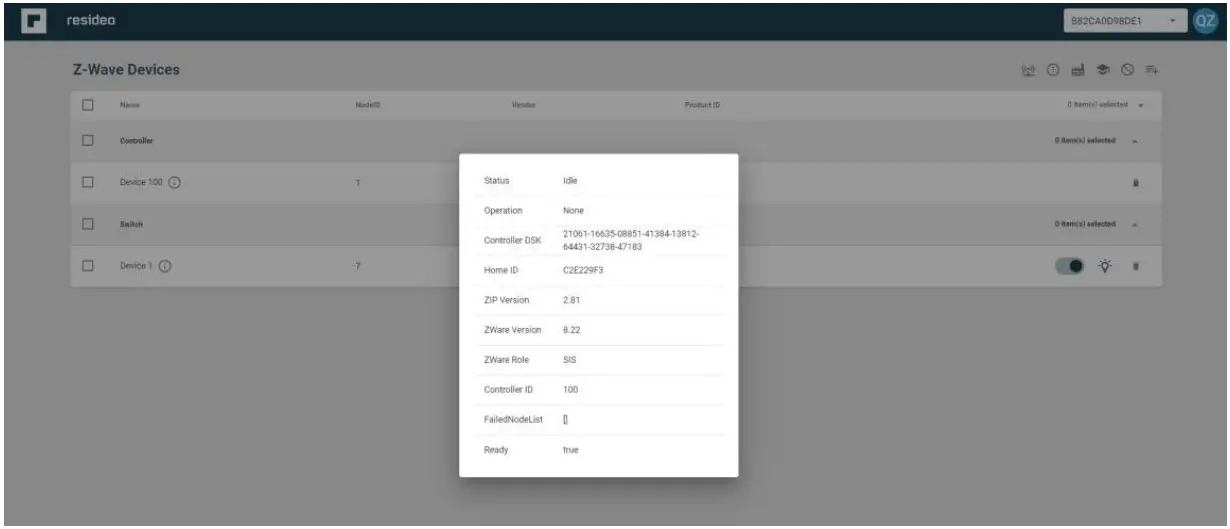The height and width of the screenshot is (529, 1230).
Task: Click info icon beside Device 100
Action: tap(175, 183)
